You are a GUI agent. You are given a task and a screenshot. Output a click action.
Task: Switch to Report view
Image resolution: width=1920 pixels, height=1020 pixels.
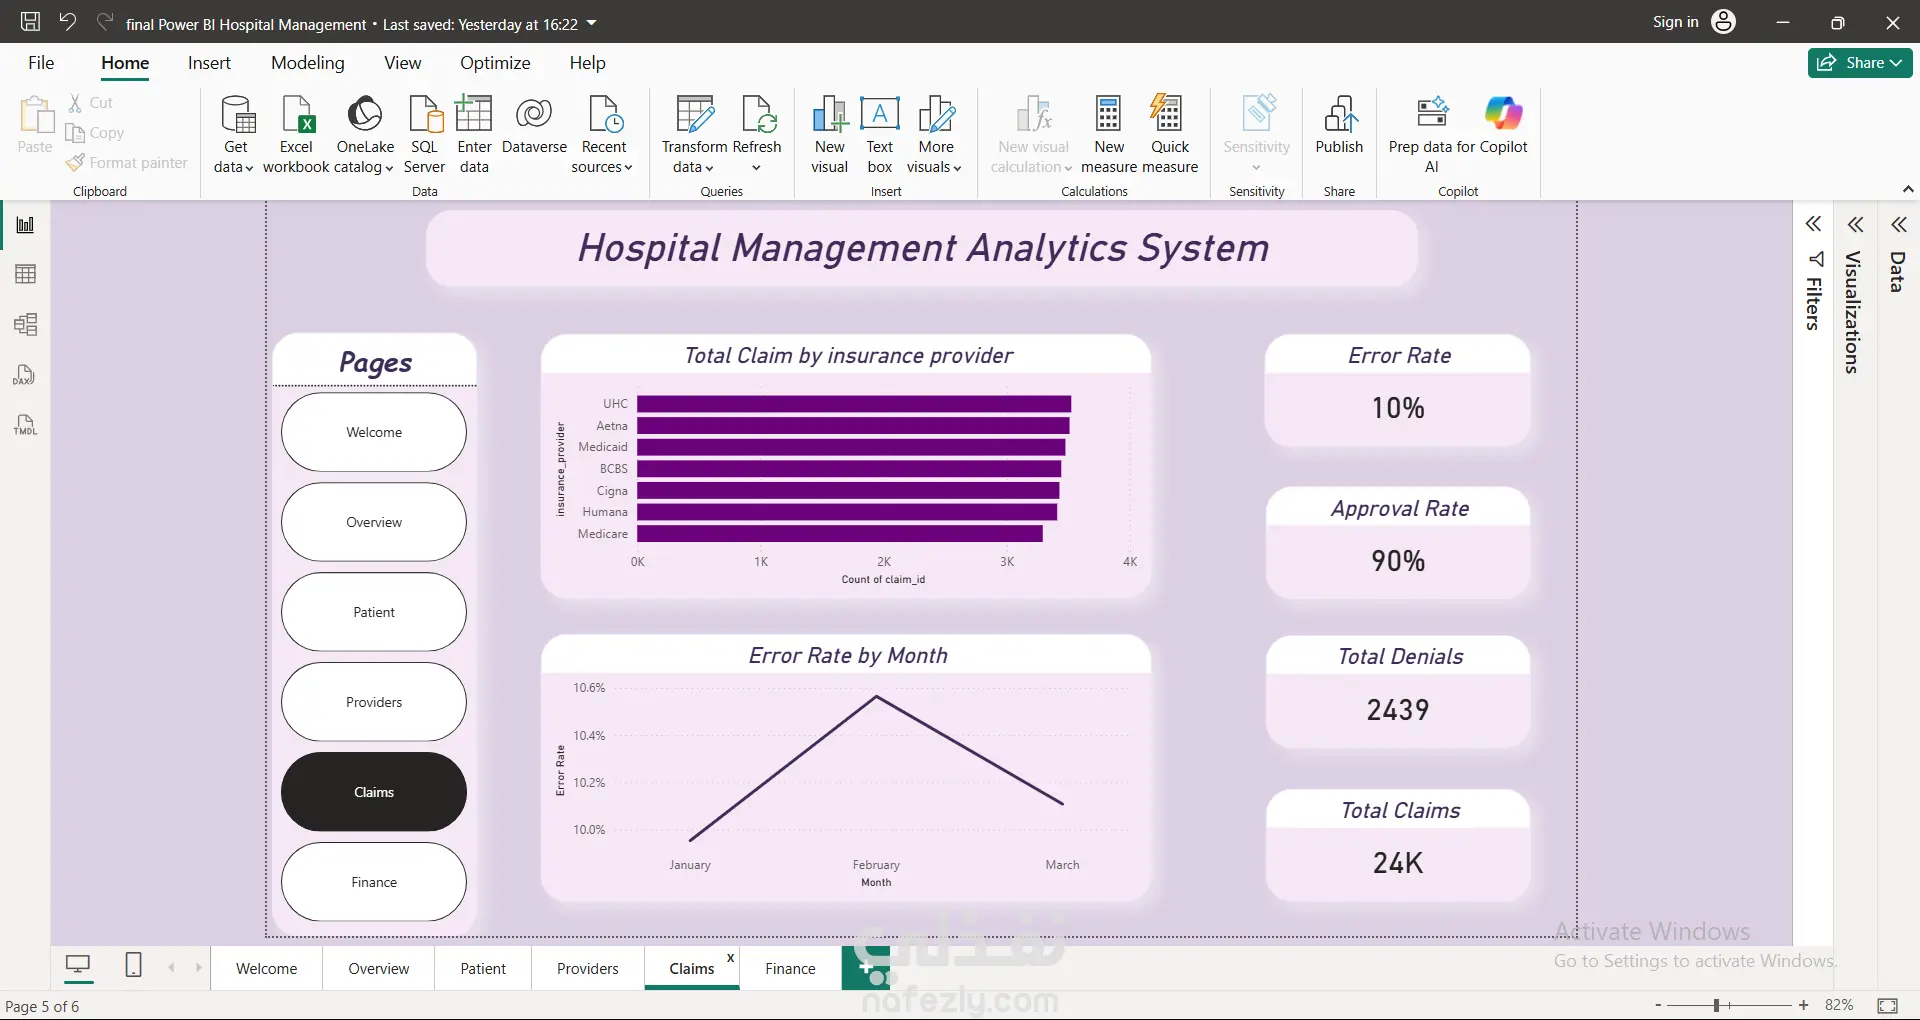[x=25, y=225]
